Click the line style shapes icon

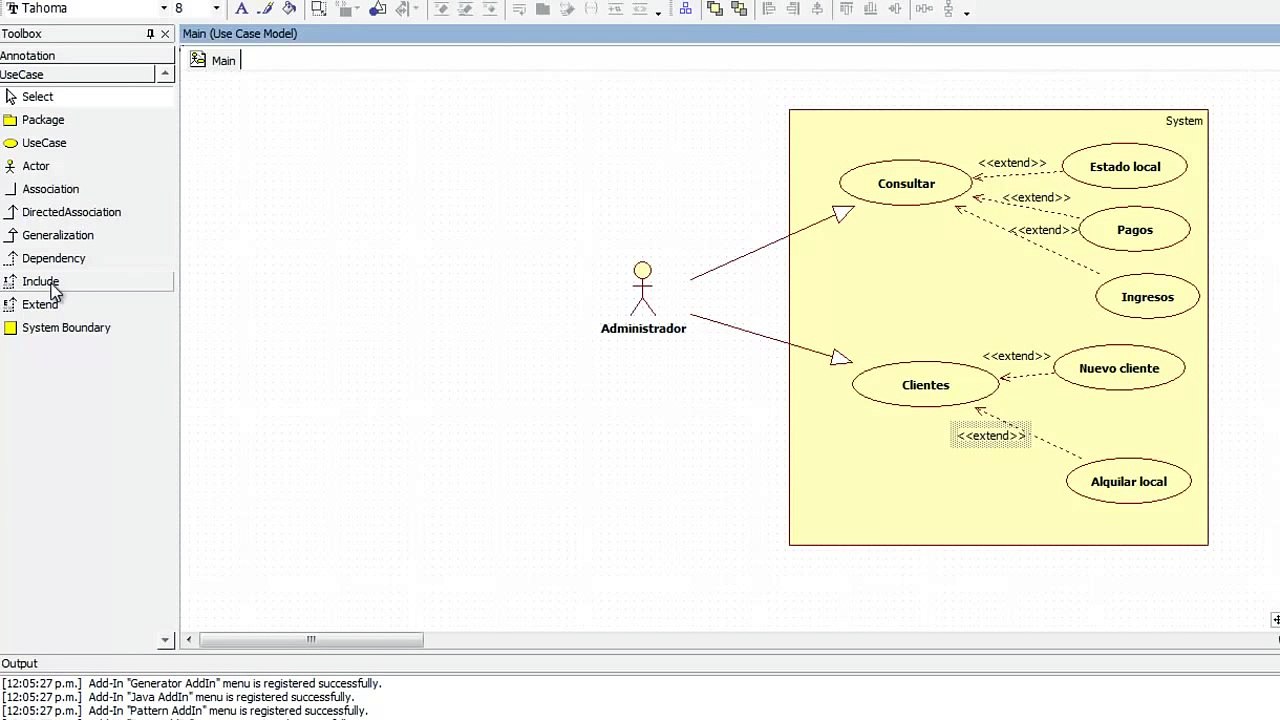click(377, 9)
